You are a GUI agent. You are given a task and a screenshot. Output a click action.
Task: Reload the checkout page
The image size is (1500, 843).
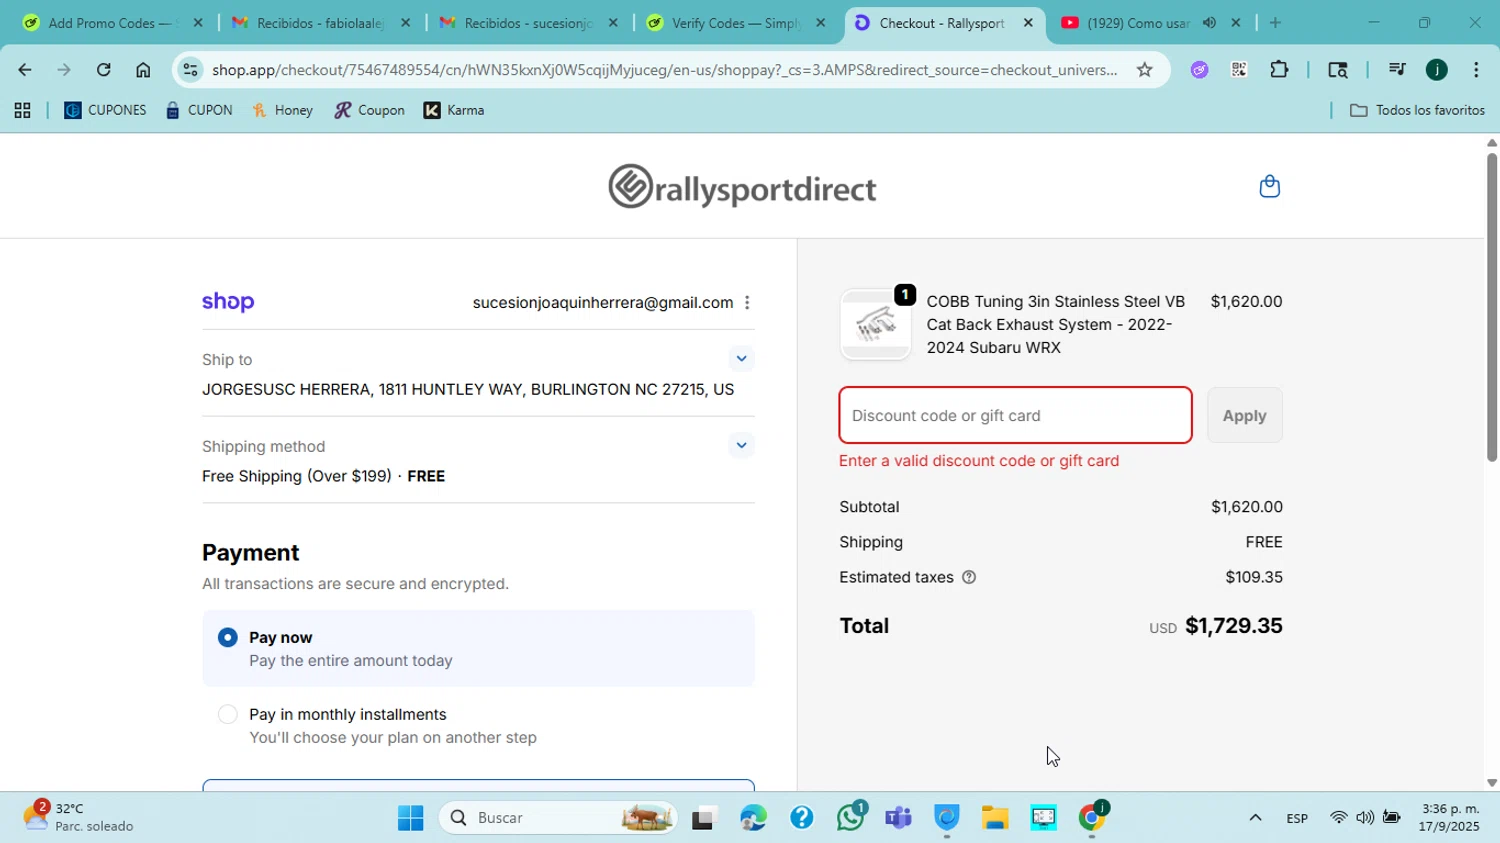[103, 70]
